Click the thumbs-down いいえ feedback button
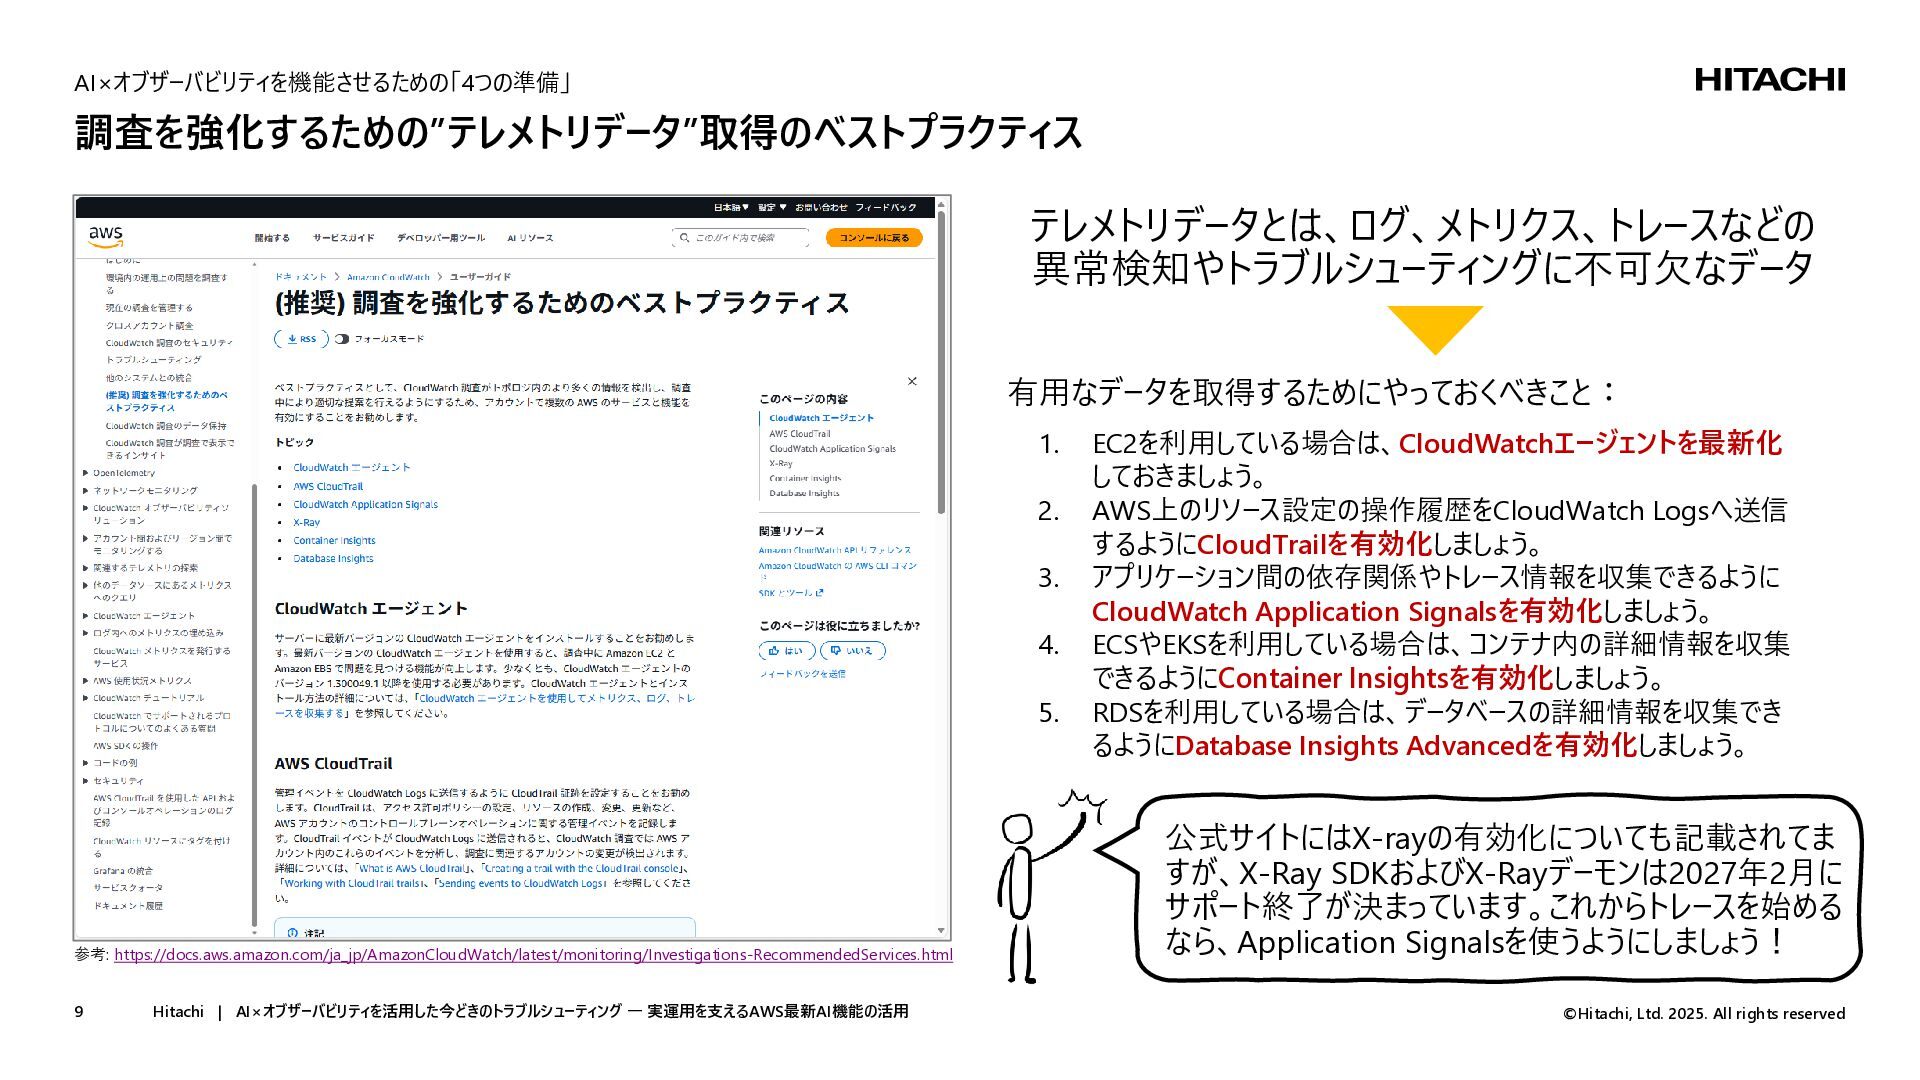This screenshot has height=1080, width=1920. click(852, 651)
